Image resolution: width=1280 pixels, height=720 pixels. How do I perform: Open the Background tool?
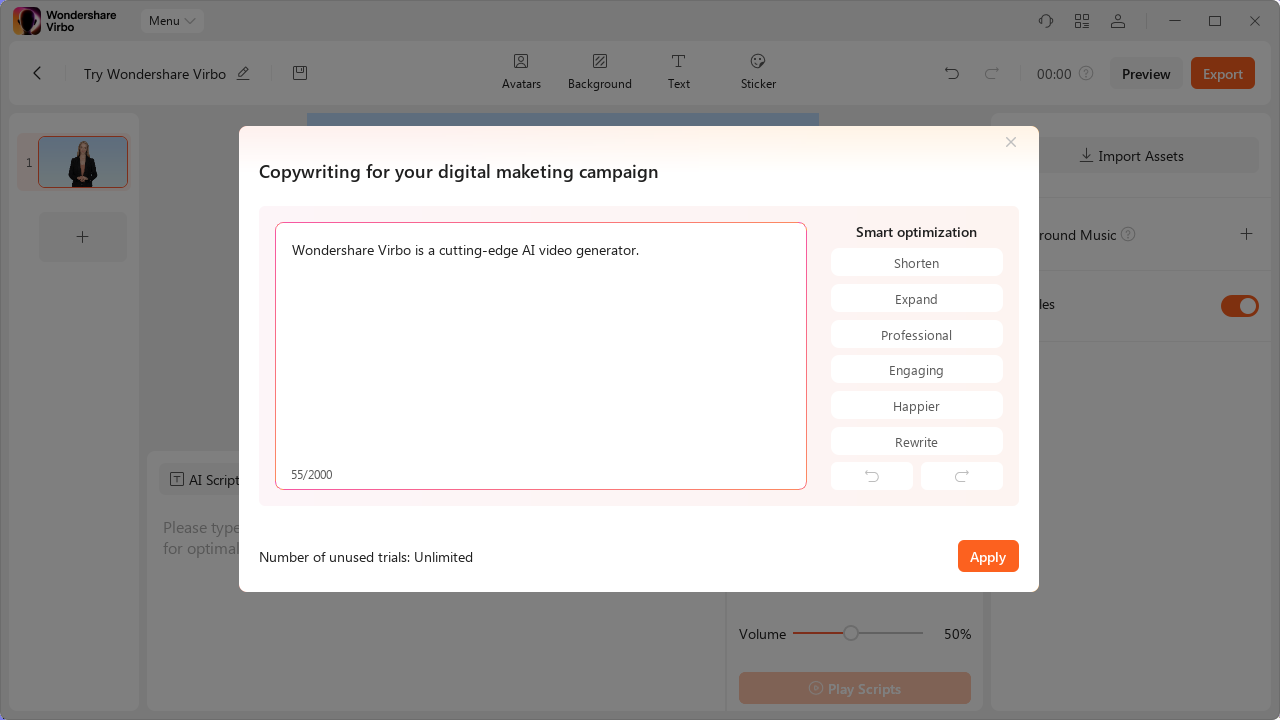coord(600,72)
